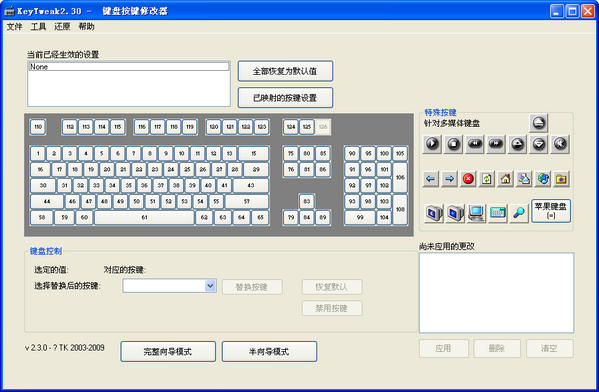Select the wake key monitor icon
599x392 pixels.
tap(455, 213)
